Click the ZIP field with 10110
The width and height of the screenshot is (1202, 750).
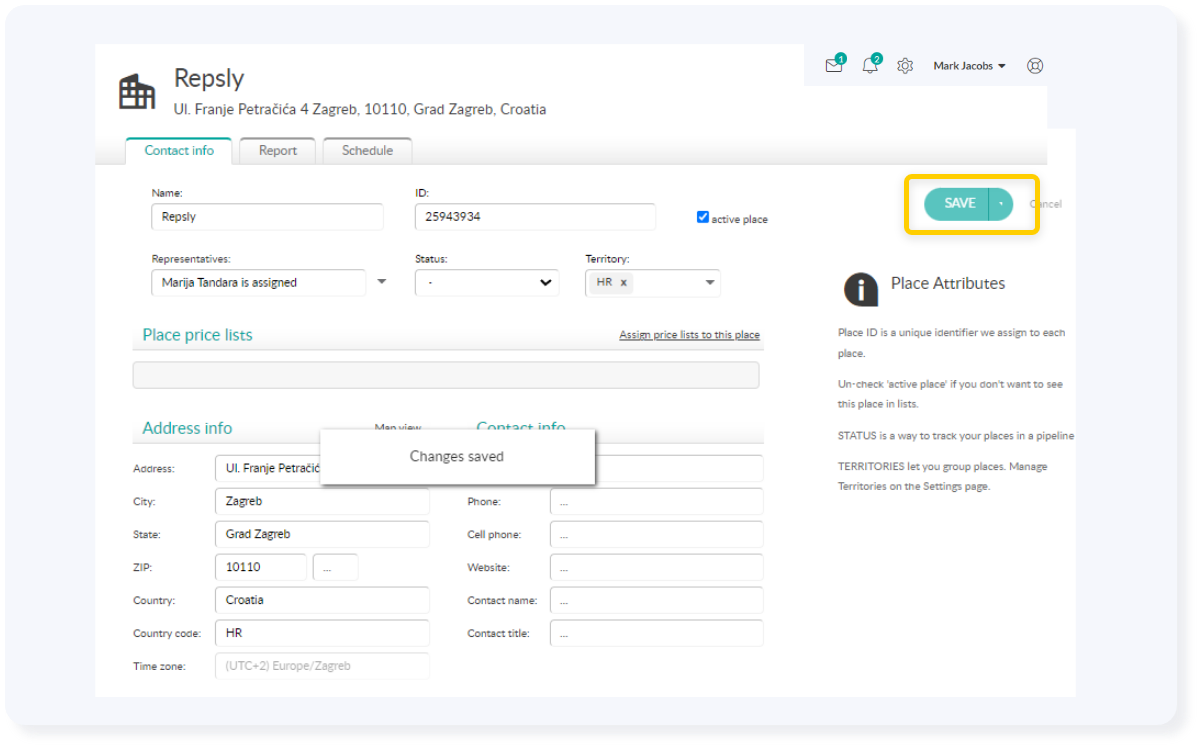(x=260, y=568)
